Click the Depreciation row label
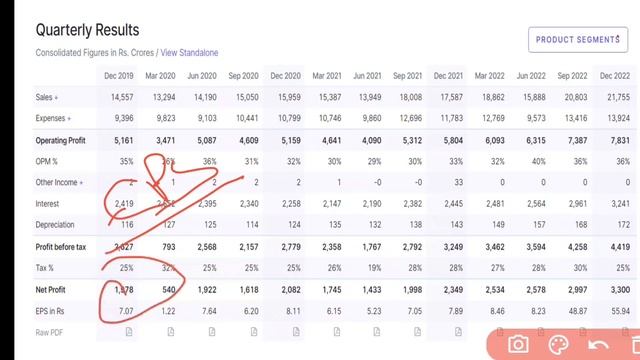The image size is (640, 360). coord(55,225)
